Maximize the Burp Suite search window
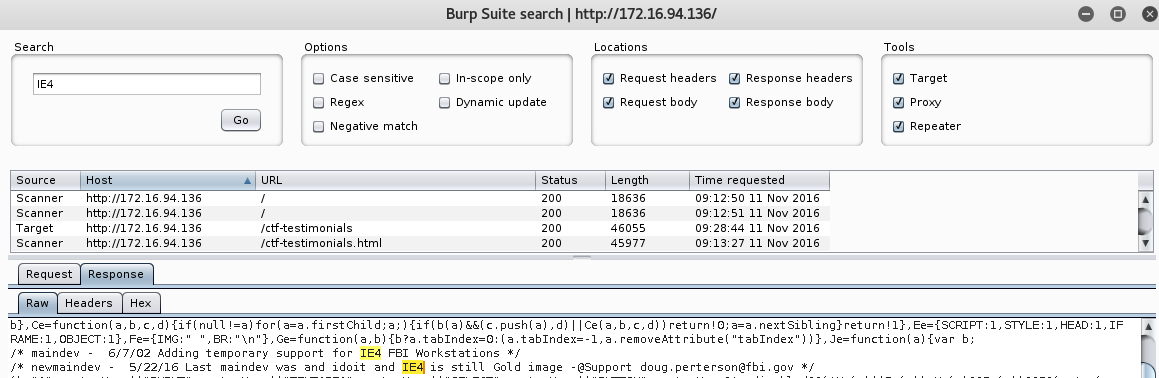This screenshot has height=378, width=1159. [x=1118, y=14]
